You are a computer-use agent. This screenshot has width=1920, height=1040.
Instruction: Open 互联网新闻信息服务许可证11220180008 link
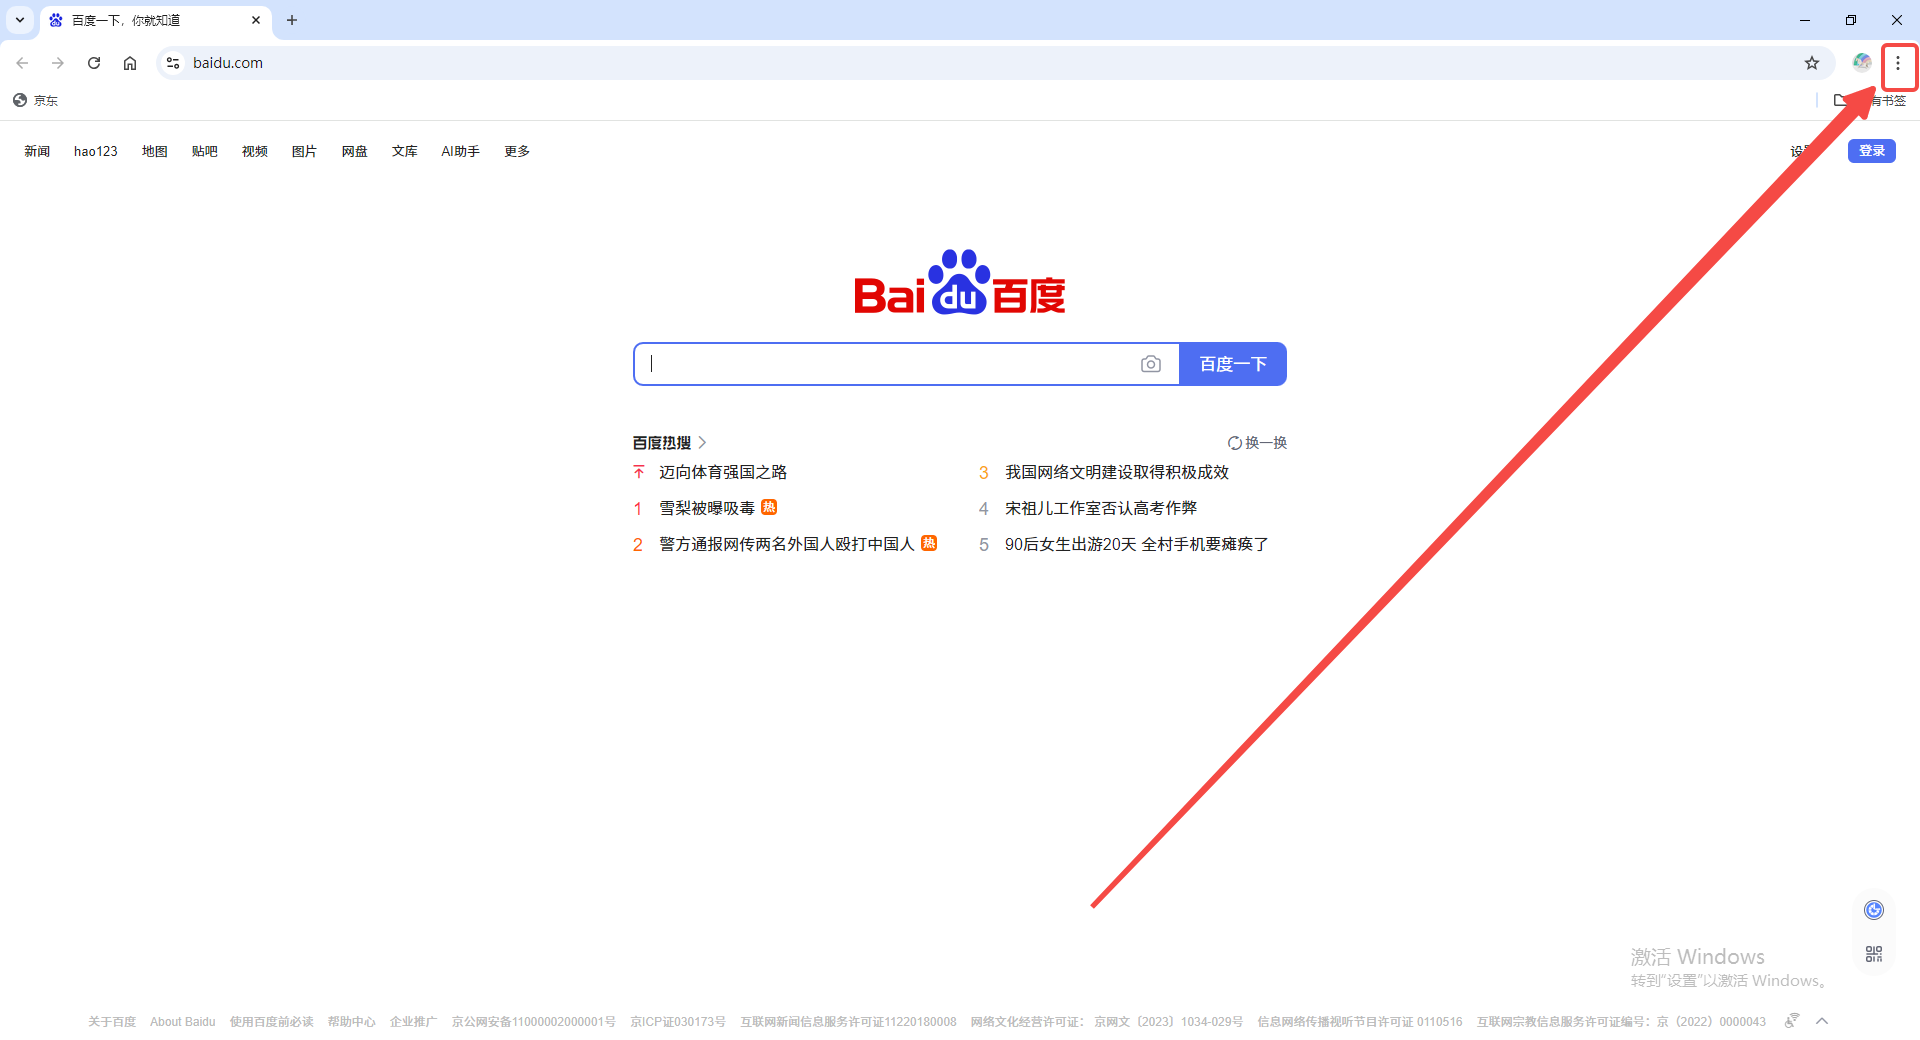[x=848, y=1022]
